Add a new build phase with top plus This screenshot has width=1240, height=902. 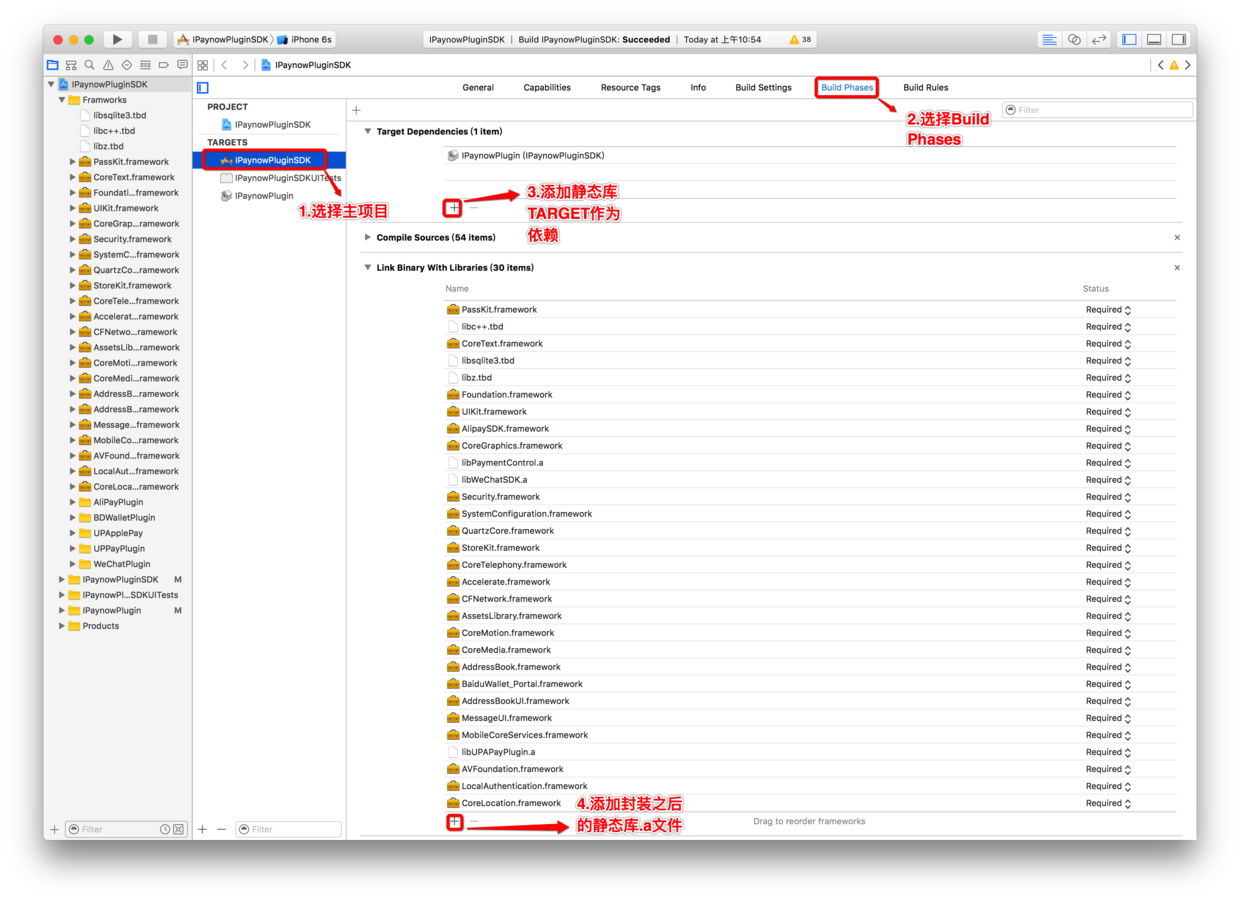coord(356,110)
